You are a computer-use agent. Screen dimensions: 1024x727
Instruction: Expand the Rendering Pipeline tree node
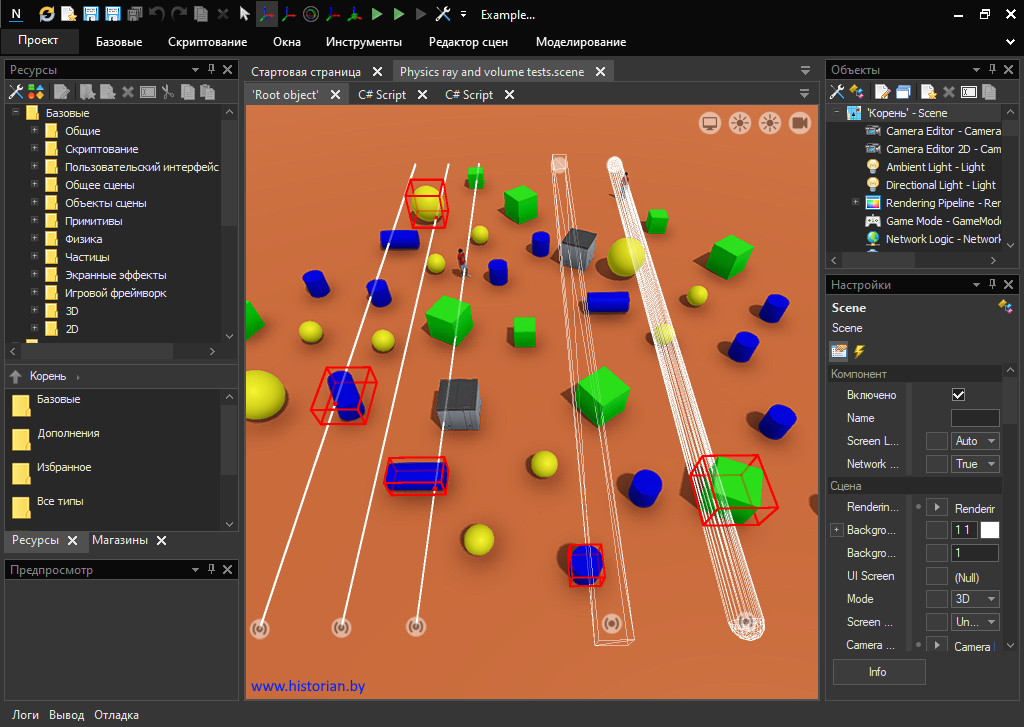pyautogui.click(x=856, y=203)
